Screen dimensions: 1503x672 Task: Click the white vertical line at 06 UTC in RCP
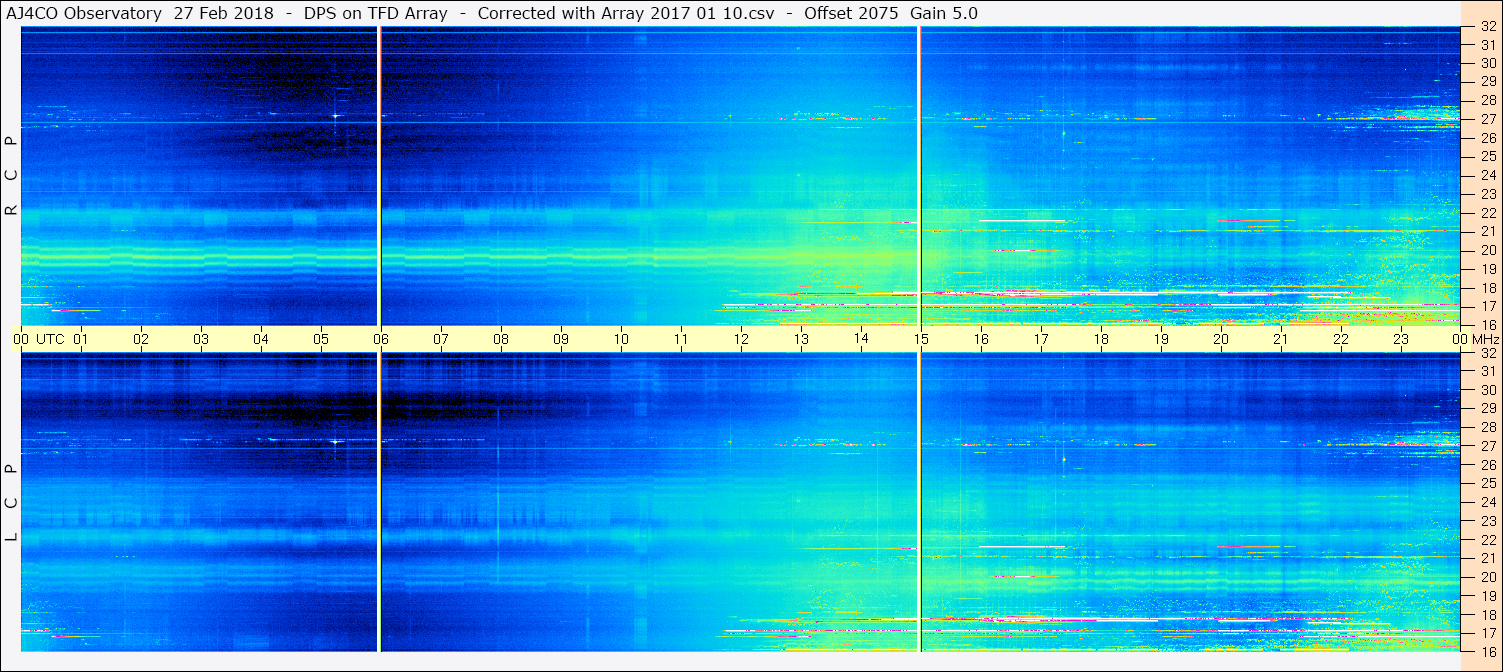click(379, 175)
